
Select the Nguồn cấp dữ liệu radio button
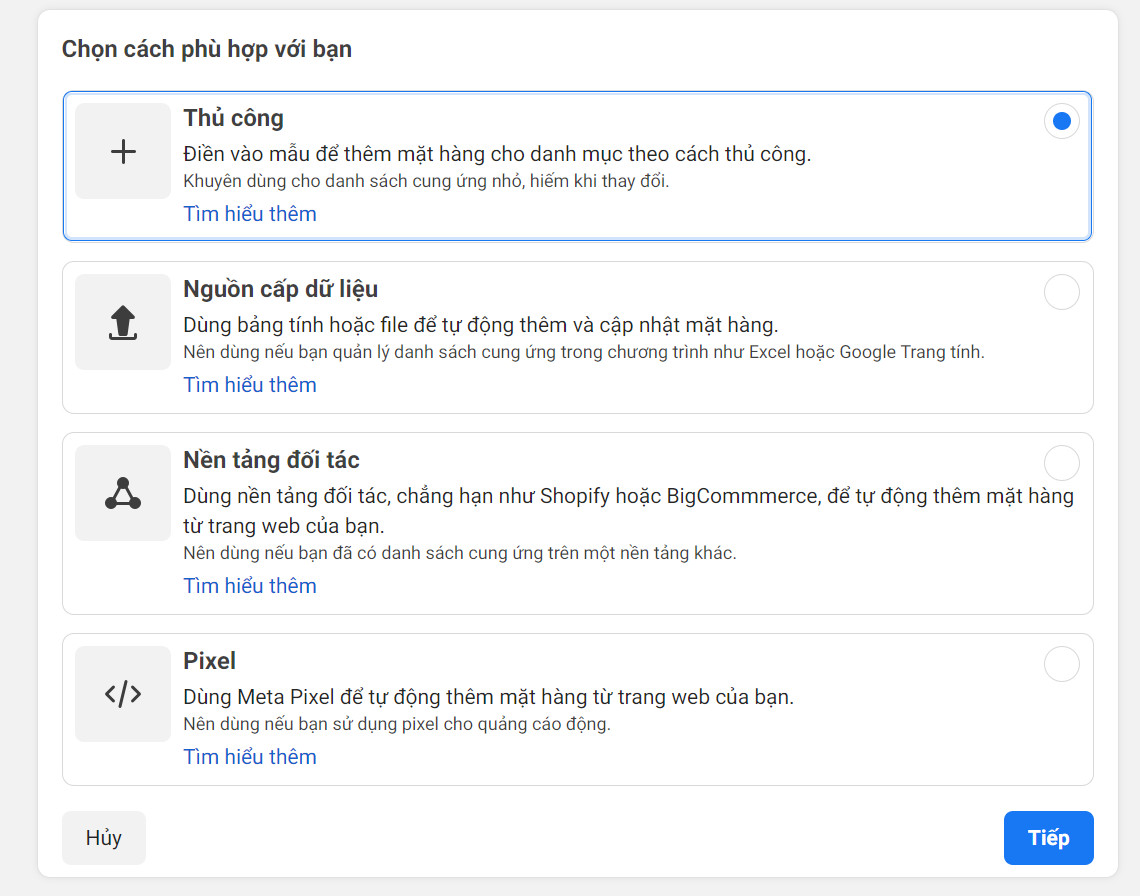(1061, 292)
